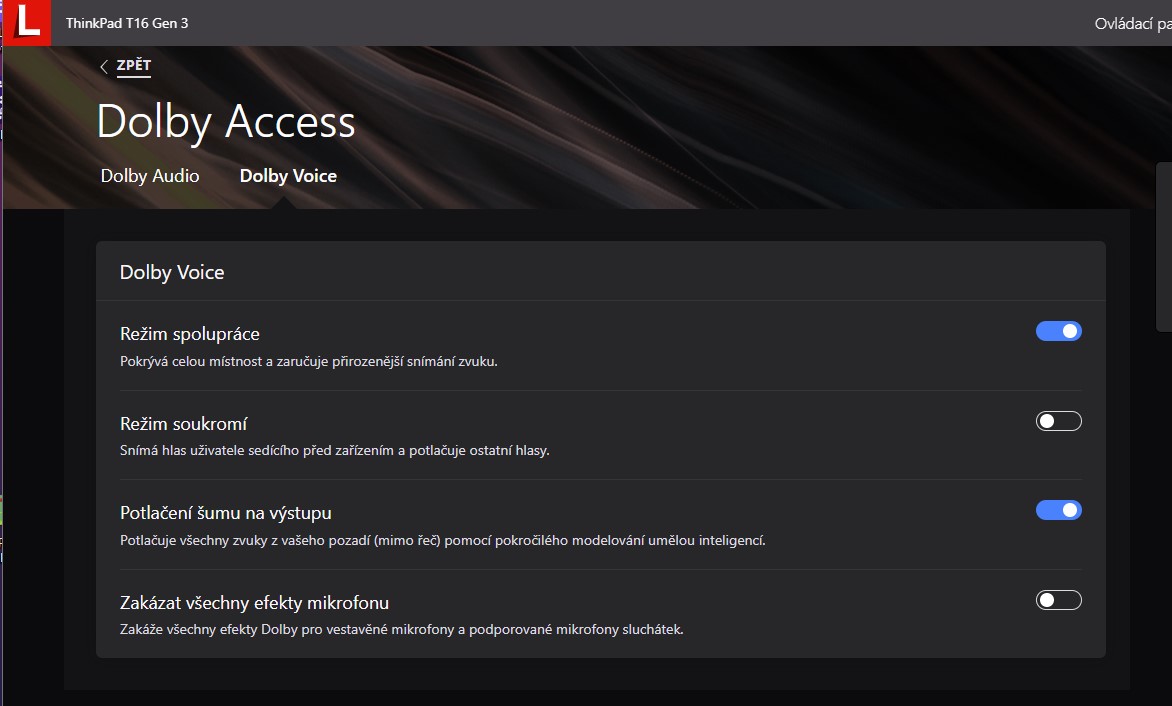Click the ThinkPad T16 Gen 3 device name
Image resolution: width=1172 pixels, height=706 pixels.
(x=127, y=23)
